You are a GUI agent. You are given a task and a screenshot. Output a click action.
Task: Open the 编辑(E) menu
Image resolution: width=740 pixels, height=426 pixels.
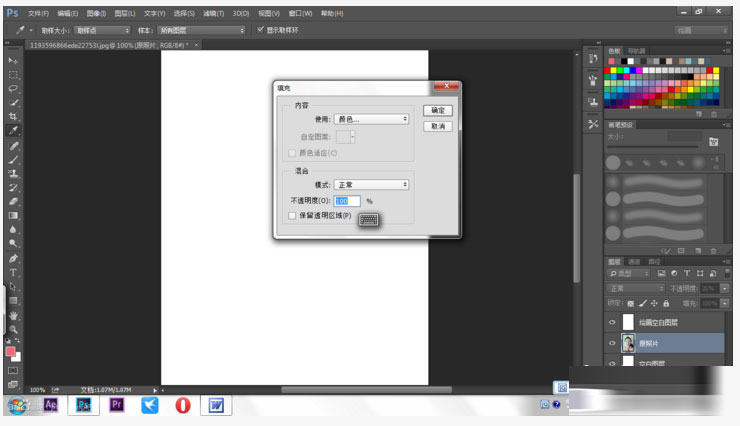click(67, 13)
